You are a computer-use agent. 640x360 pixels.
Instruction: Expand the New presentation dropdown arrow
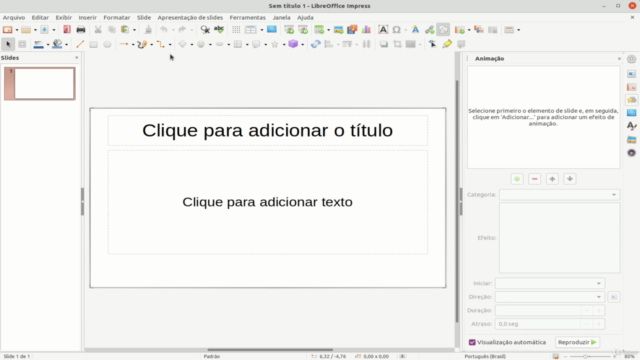click(x=17, y=30)
